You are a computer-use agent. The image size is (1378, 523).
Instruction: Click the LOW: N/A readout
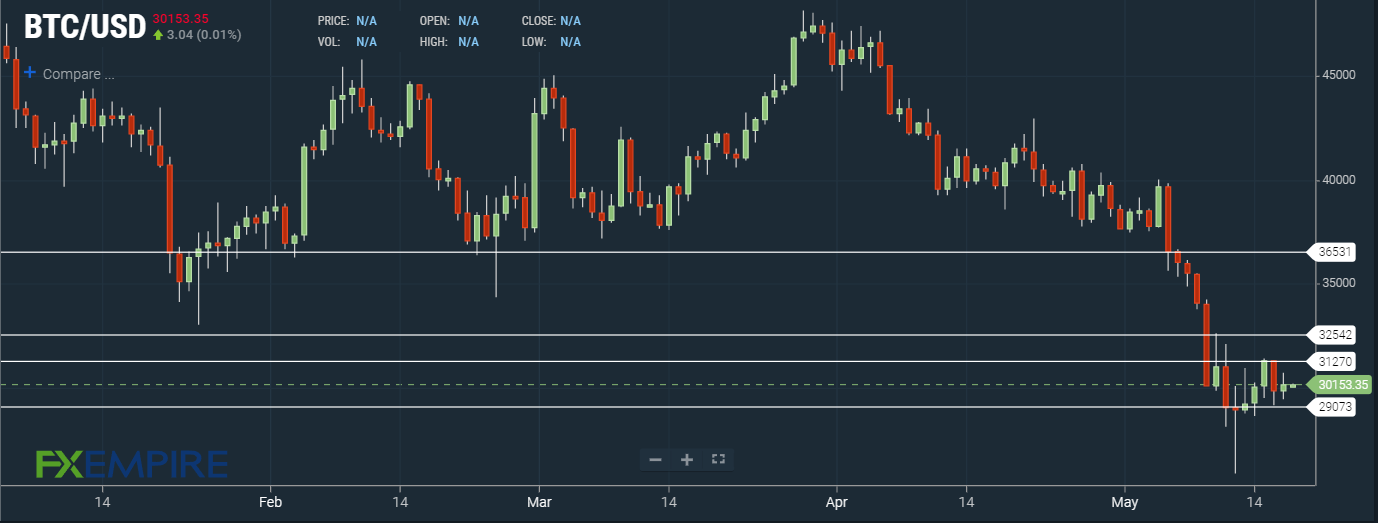[551, 42]
